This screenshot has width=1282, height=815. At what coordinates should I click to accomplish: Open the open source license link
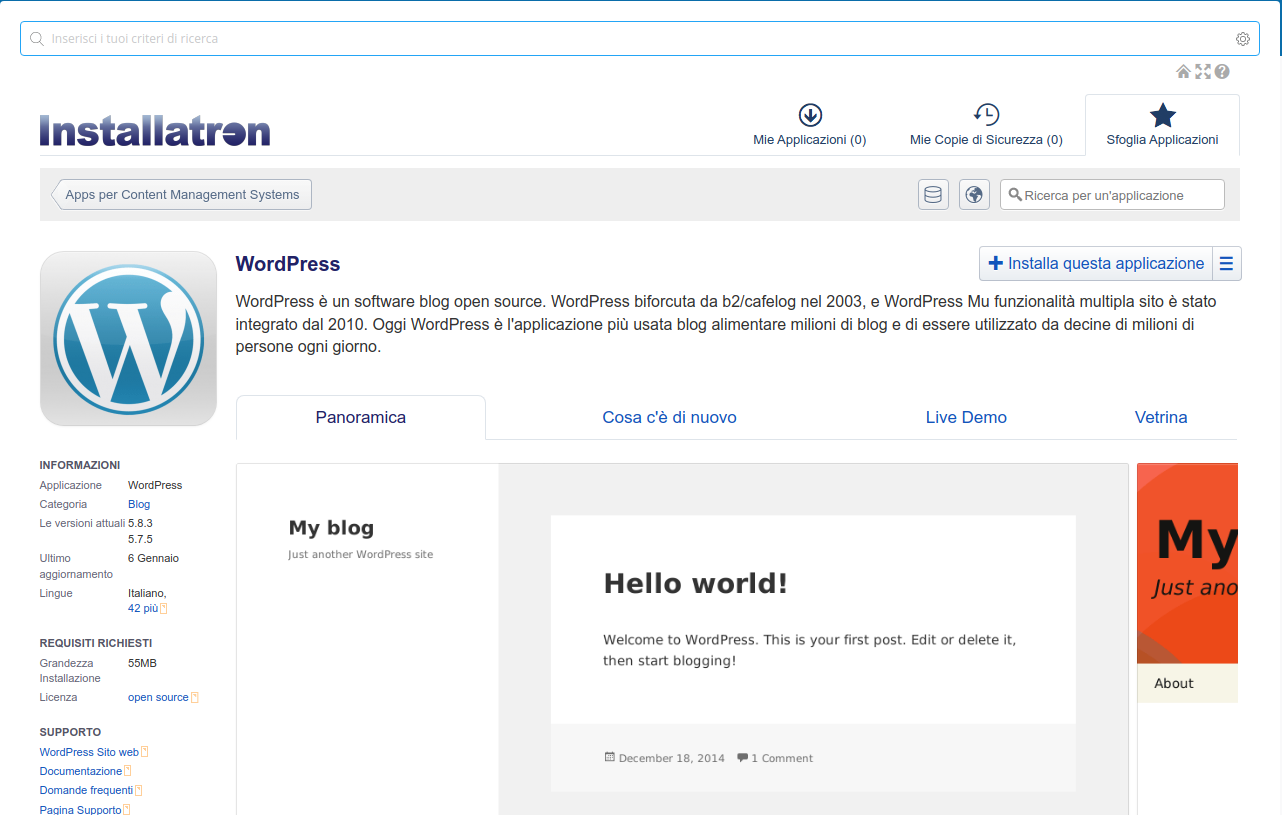pos(158,697)
